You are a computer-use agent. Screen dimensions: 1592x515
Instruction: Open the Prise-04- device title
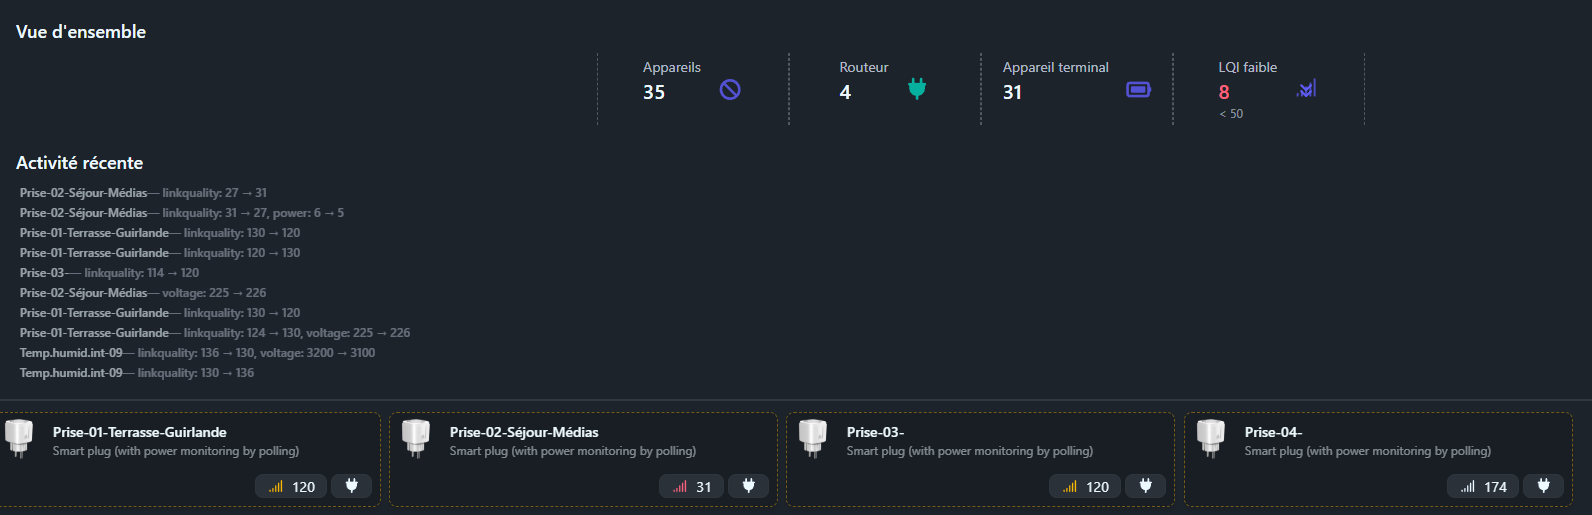1273,432
